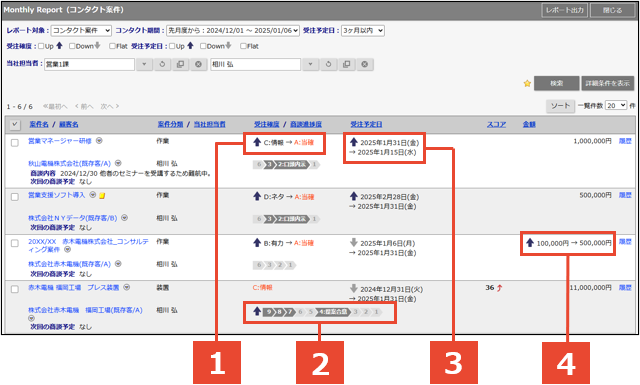The height and width of the screenshot is (385, 640).
Task: Click red score trend arrow next to 36
Action: pyautogui.click(x=499, y=288)
